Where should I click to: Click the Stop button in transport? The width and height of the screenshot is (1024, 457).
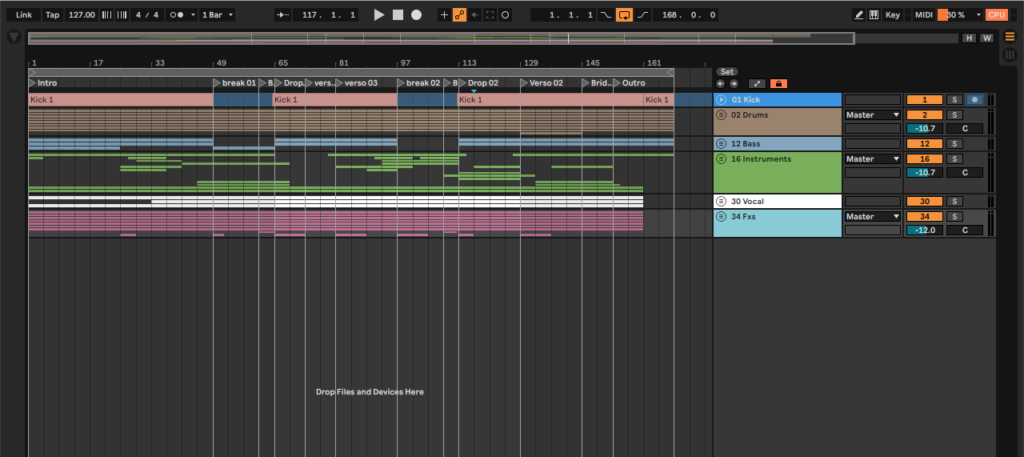pos(397,15)
